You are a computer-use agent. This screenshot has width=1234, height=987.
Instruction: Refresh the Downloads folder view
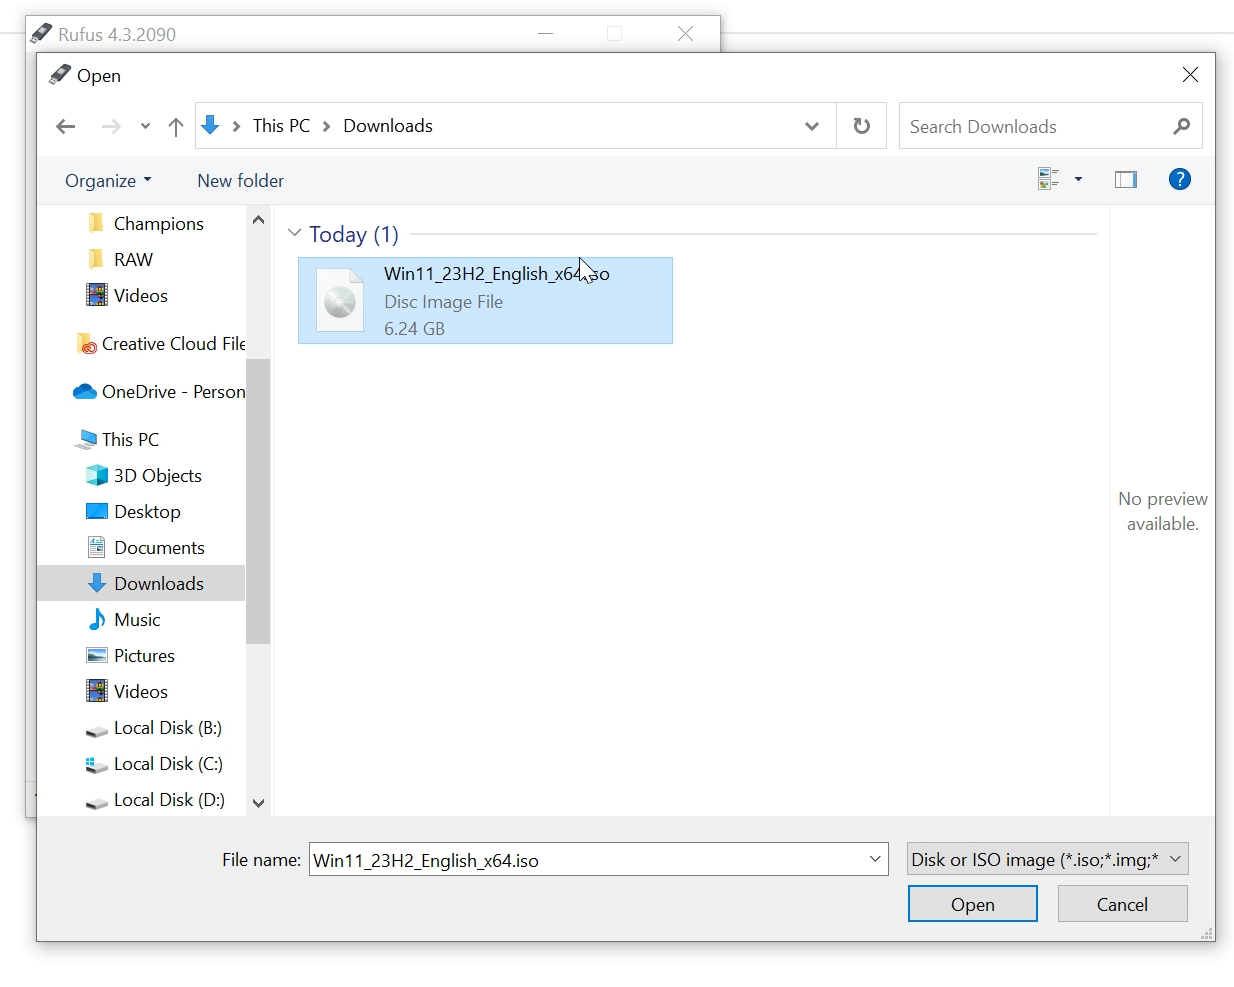click(861, 126)
